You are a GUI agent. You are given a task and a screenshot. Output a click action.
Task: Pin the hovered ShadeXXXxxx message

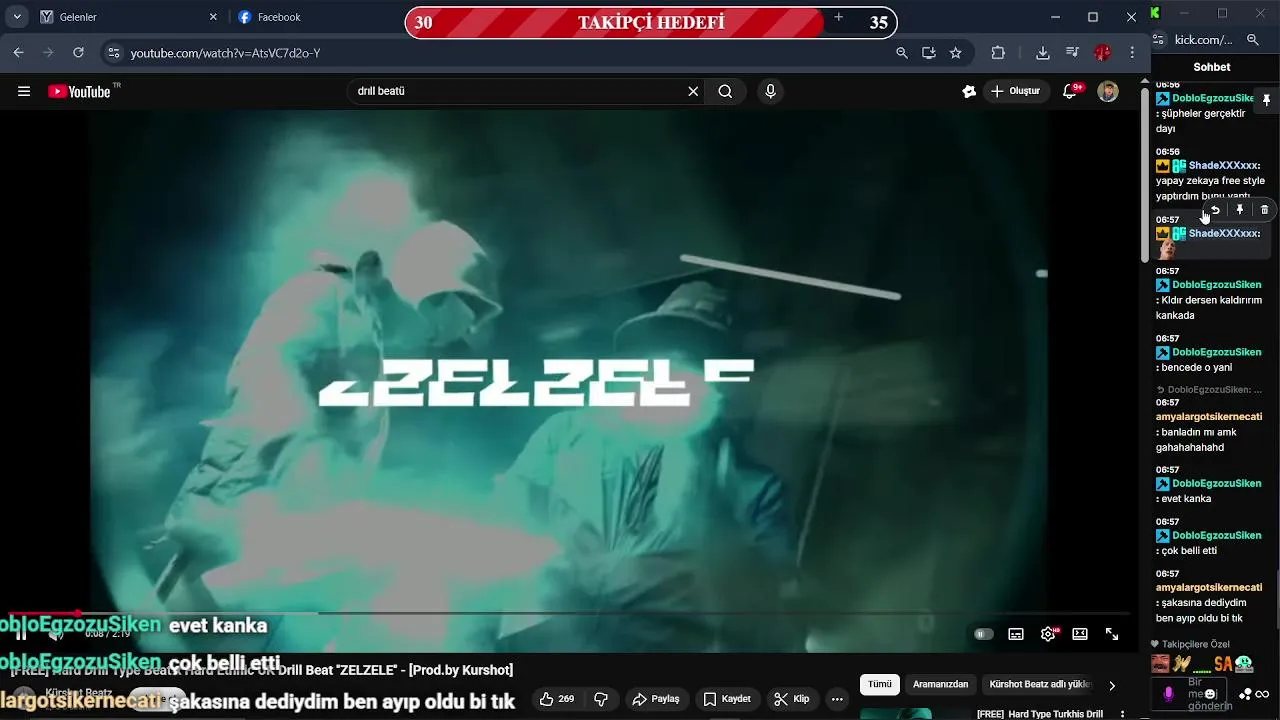tap(1240, 210)
